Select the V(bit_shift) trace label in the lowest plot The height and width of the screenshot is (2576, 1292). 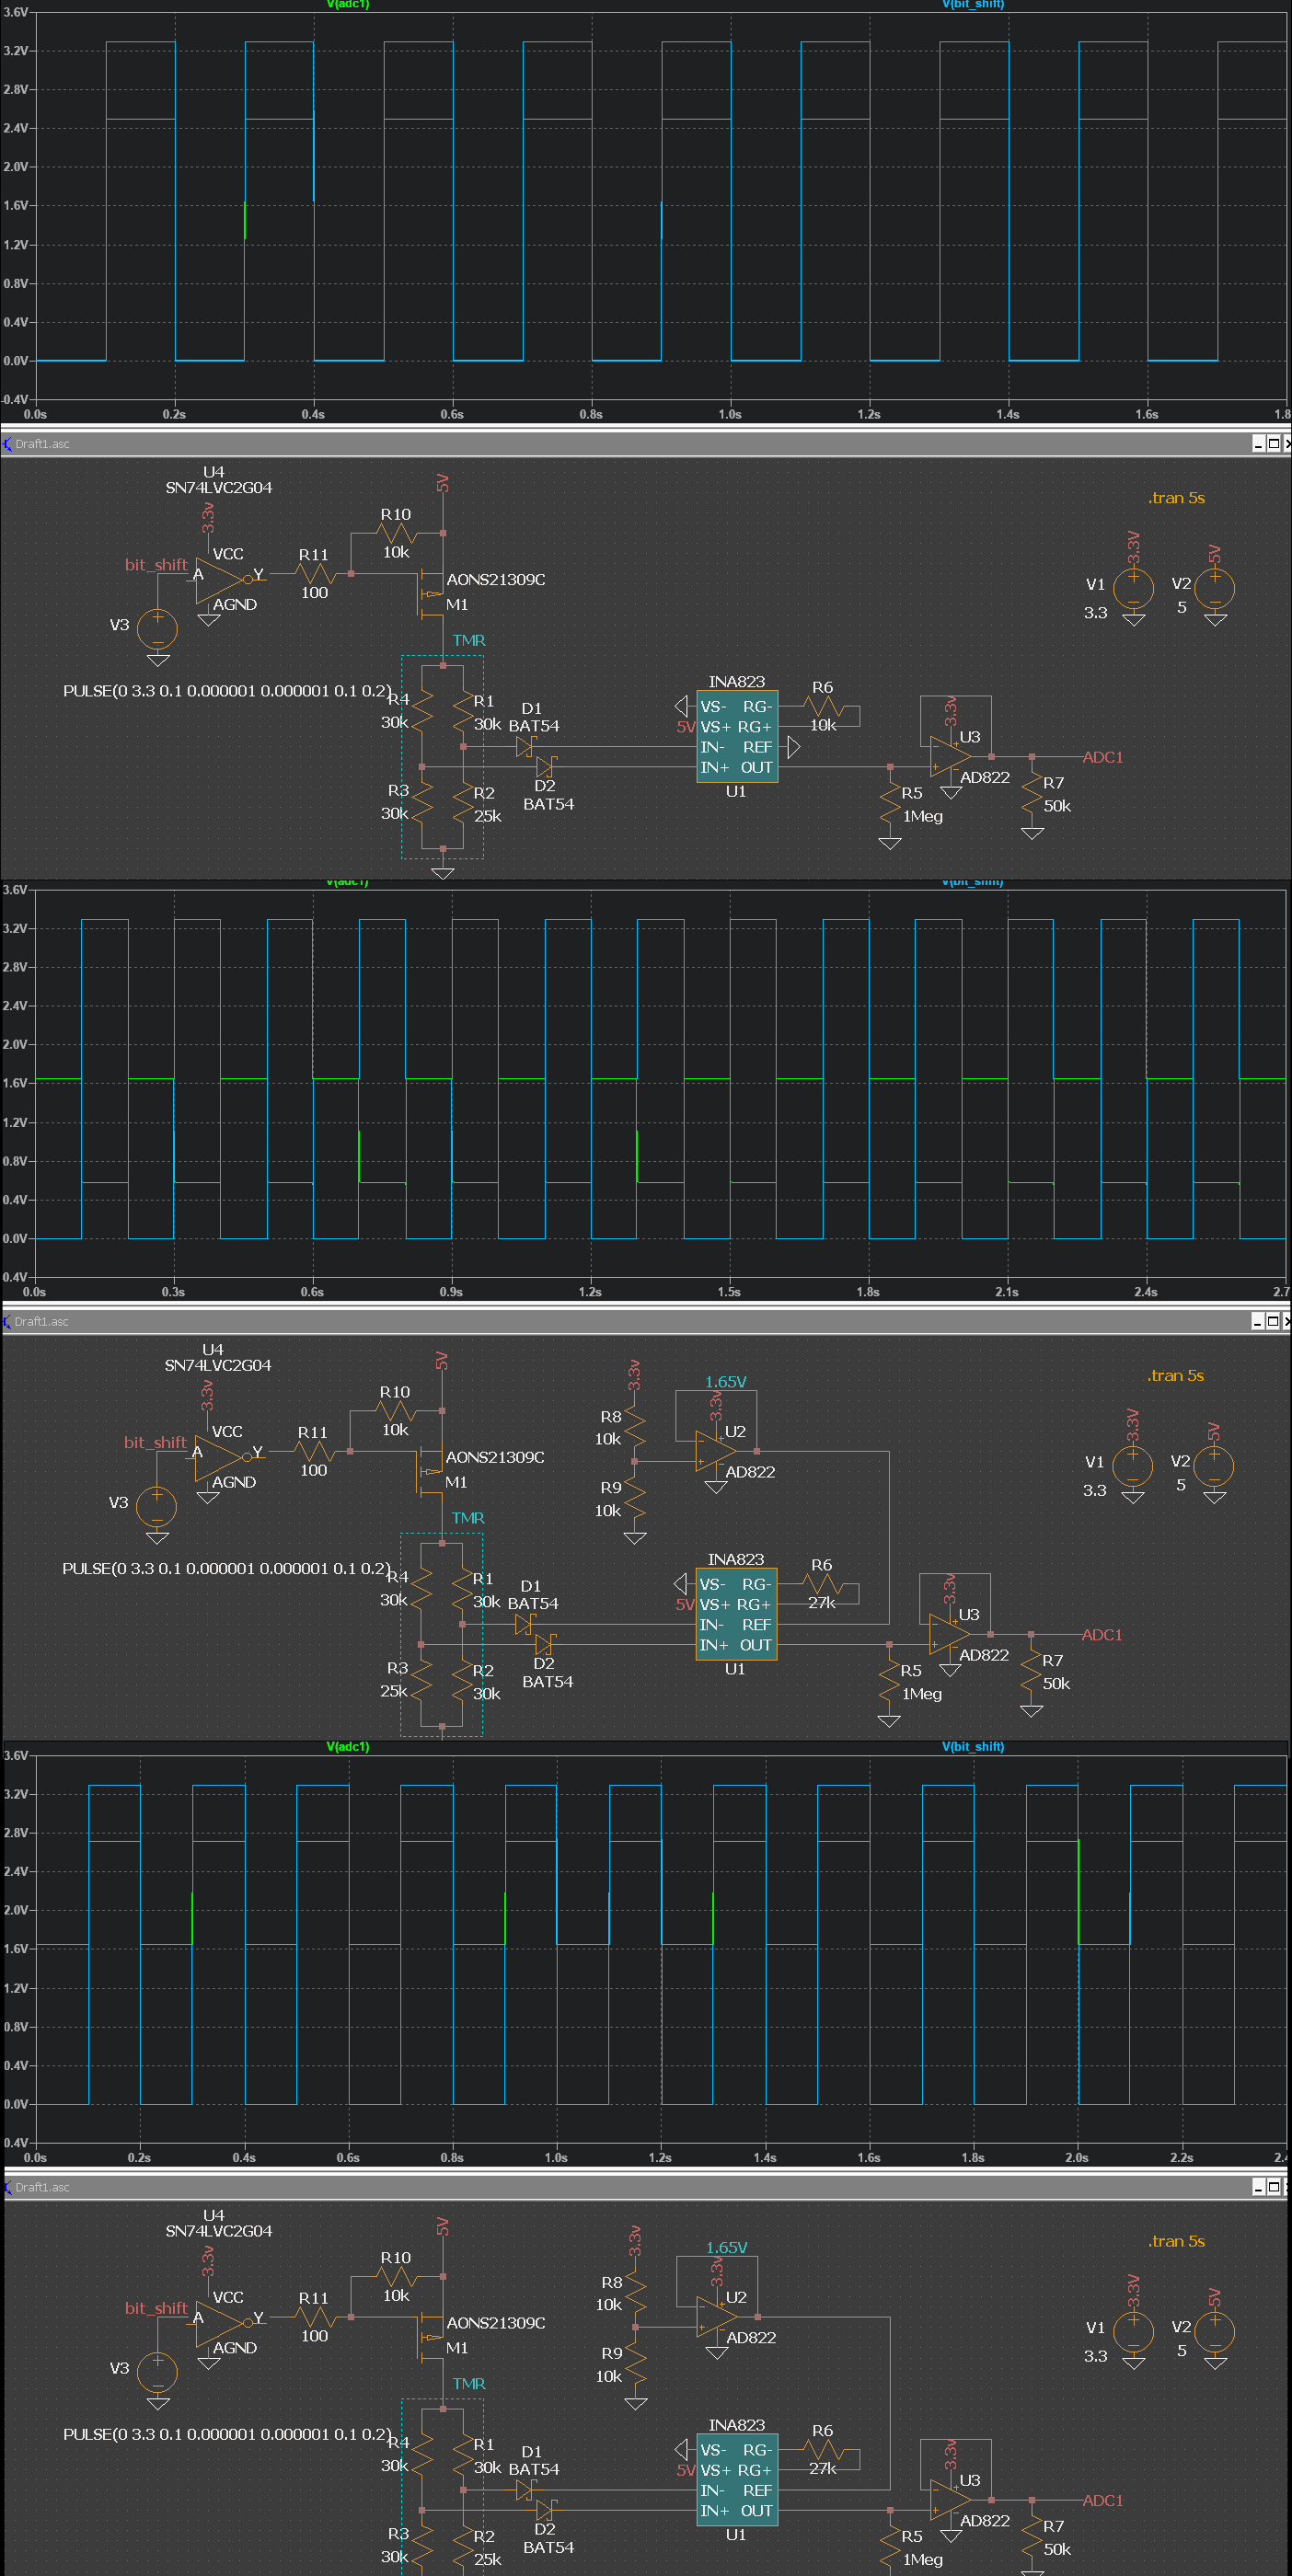coord(973,1747)
